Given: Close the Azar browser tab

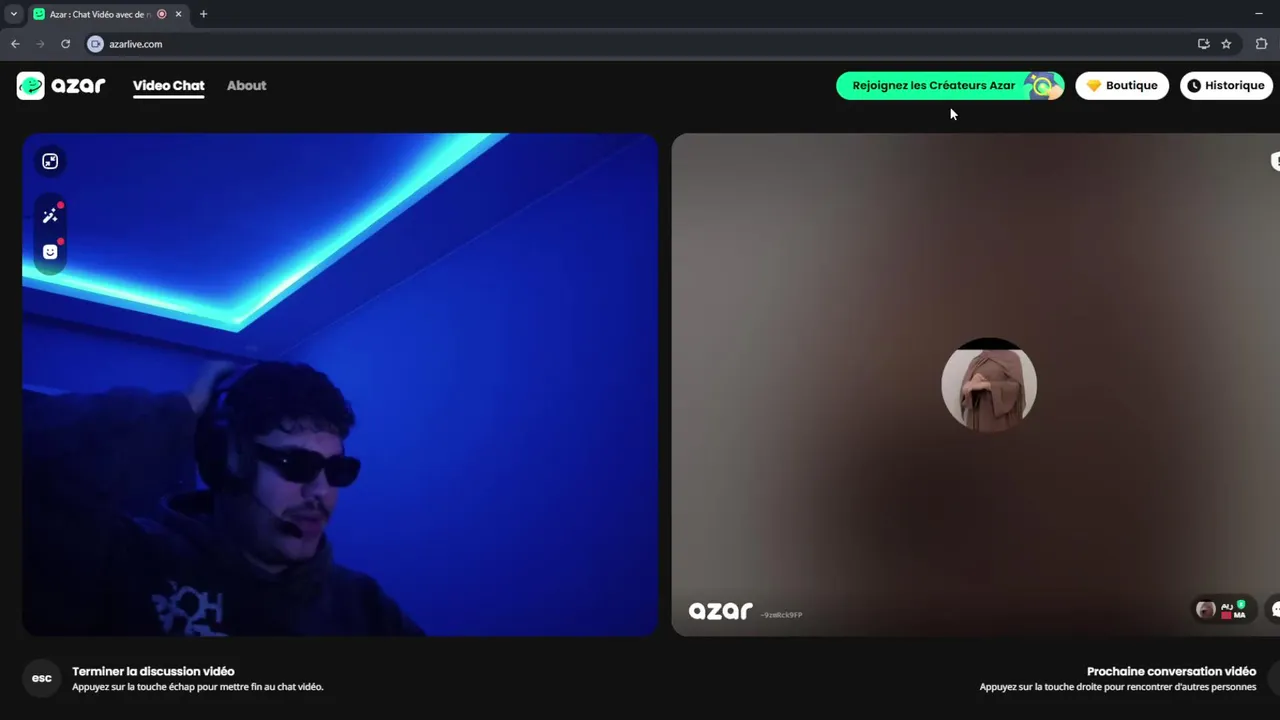Looking at the screenshot, I should pos(180,14).
